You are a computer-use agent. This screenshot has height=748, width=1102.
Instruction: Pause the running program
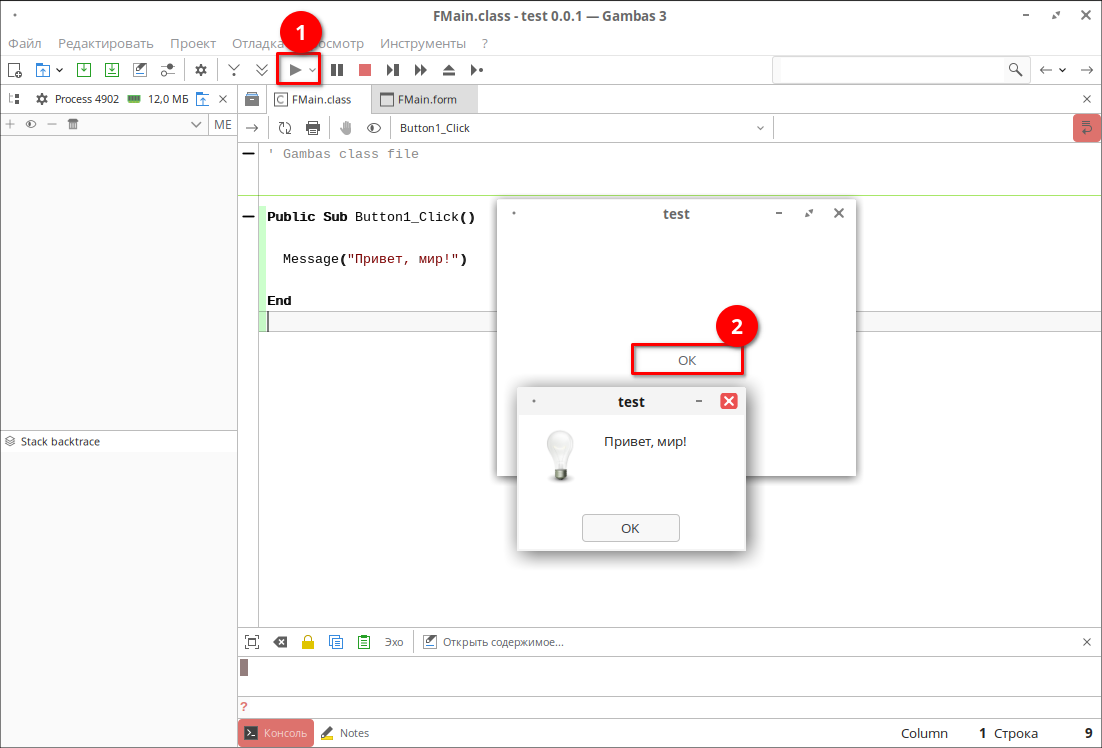[x=337, y=70]
